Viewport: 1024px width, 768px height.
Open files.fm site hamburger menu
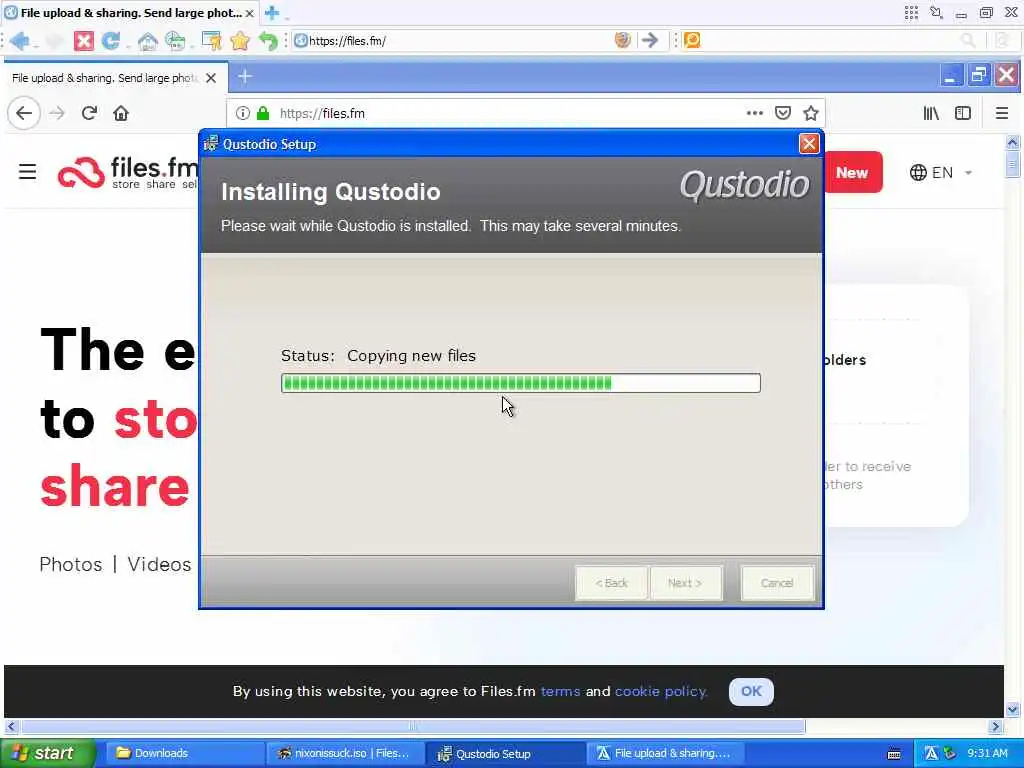(27, 172)
